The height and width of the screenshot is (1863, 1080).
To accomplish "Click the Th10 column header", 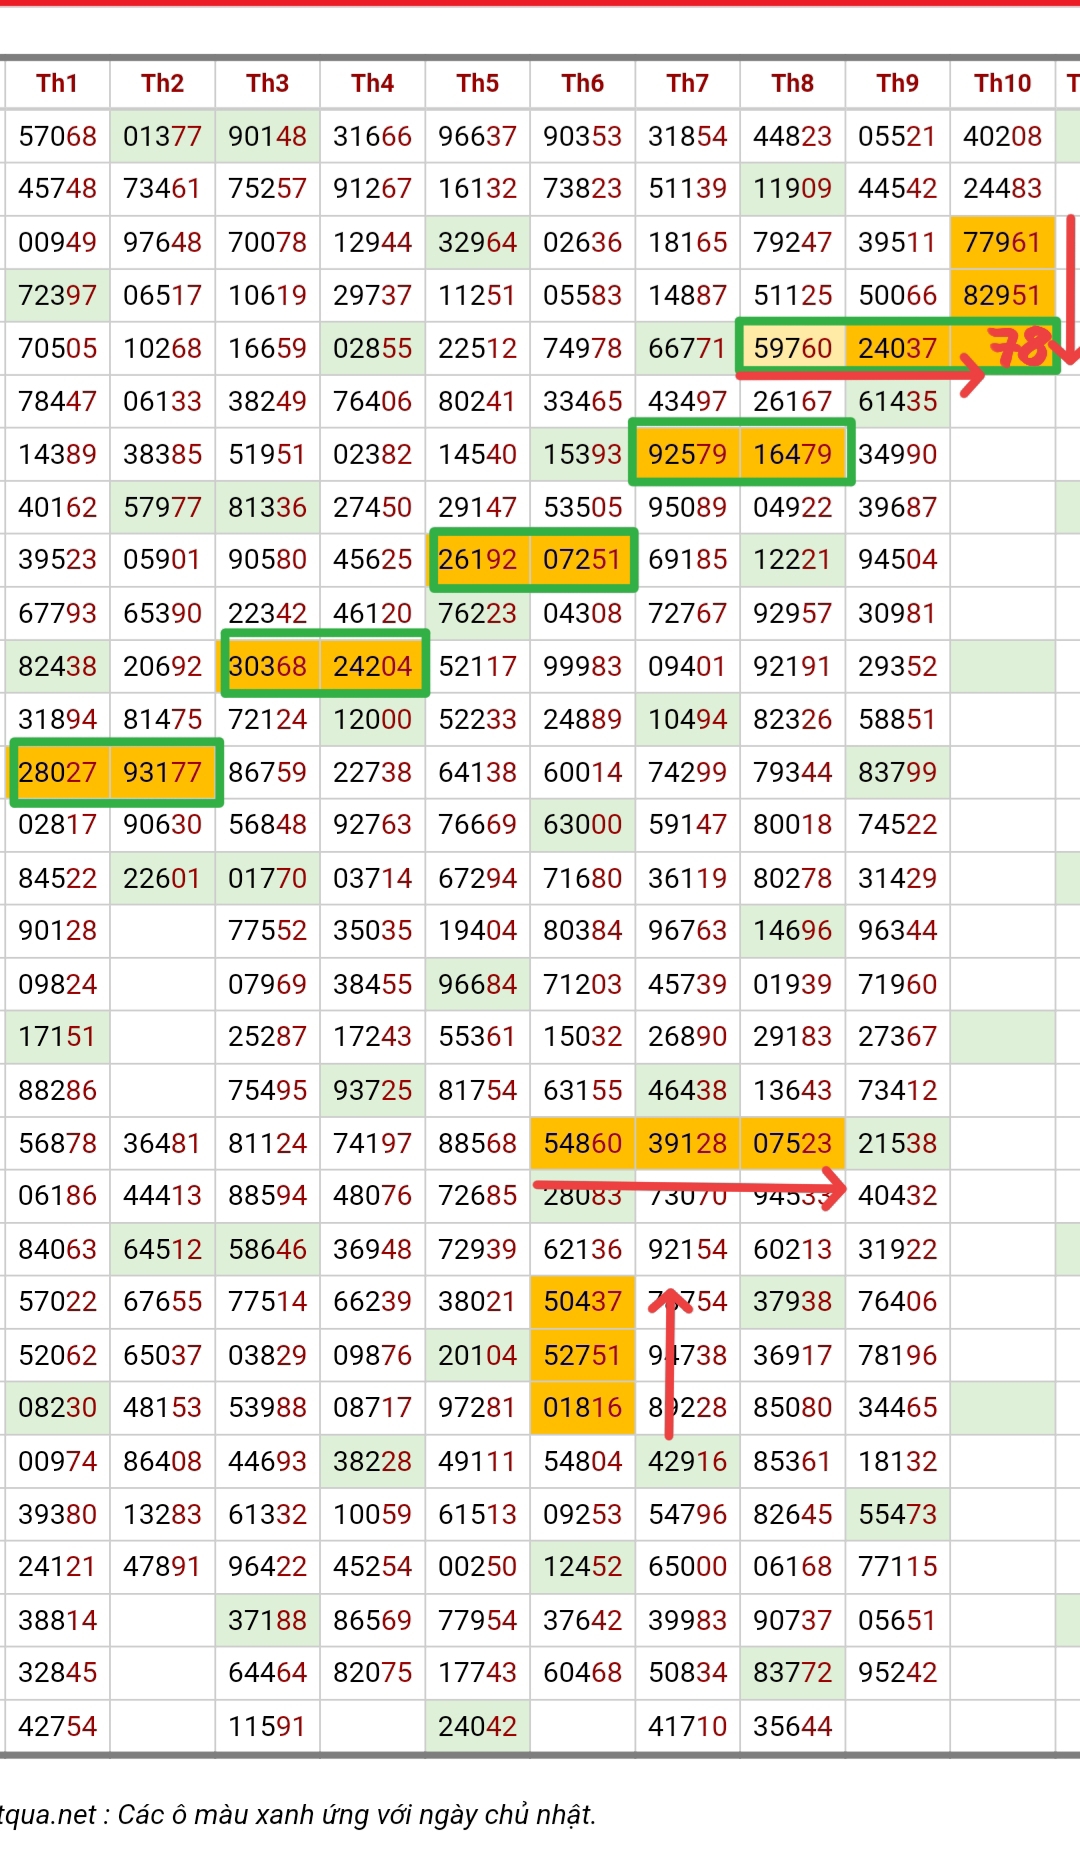I will point(1002,83).
